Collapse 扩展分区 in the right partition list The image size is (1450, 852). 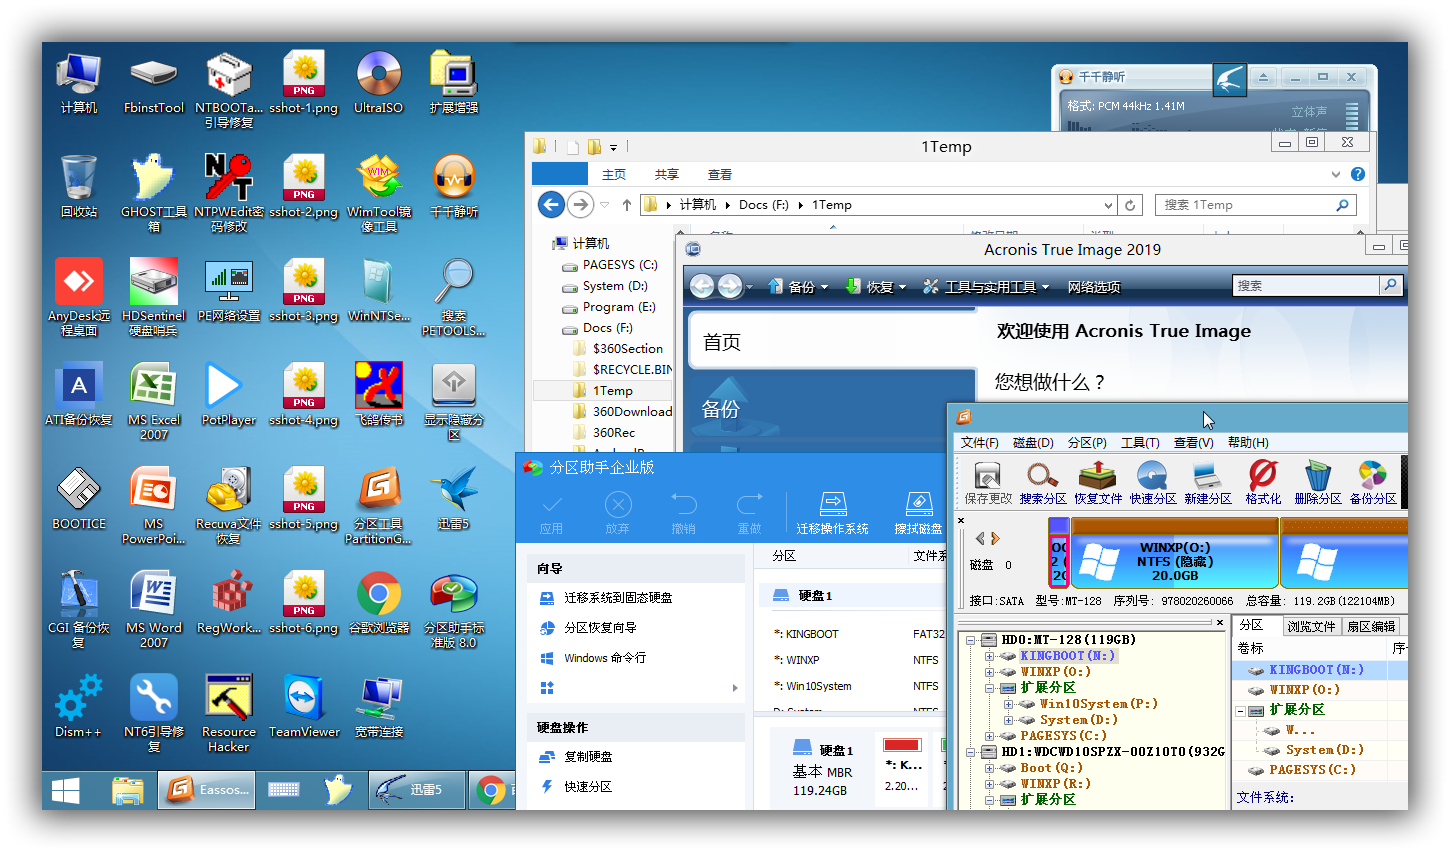pos(1241,711)
